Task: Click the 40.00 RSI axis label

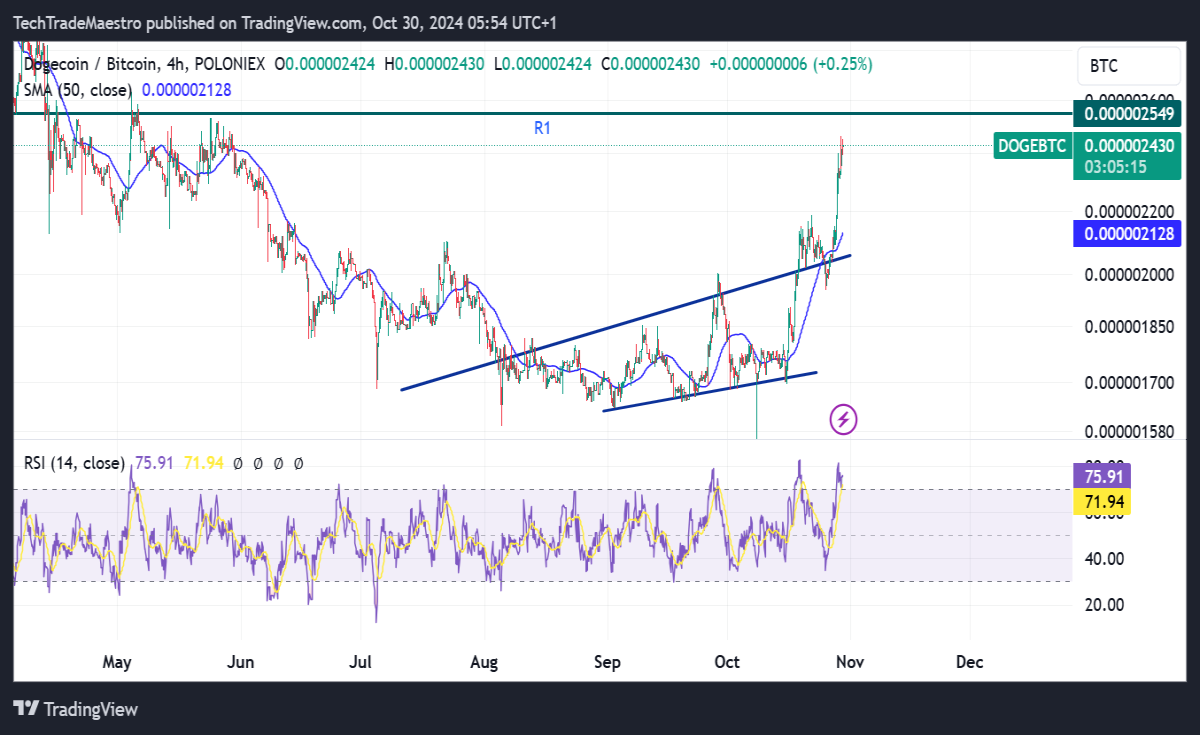Action: pyautogui.click(x=1104, y=559)
